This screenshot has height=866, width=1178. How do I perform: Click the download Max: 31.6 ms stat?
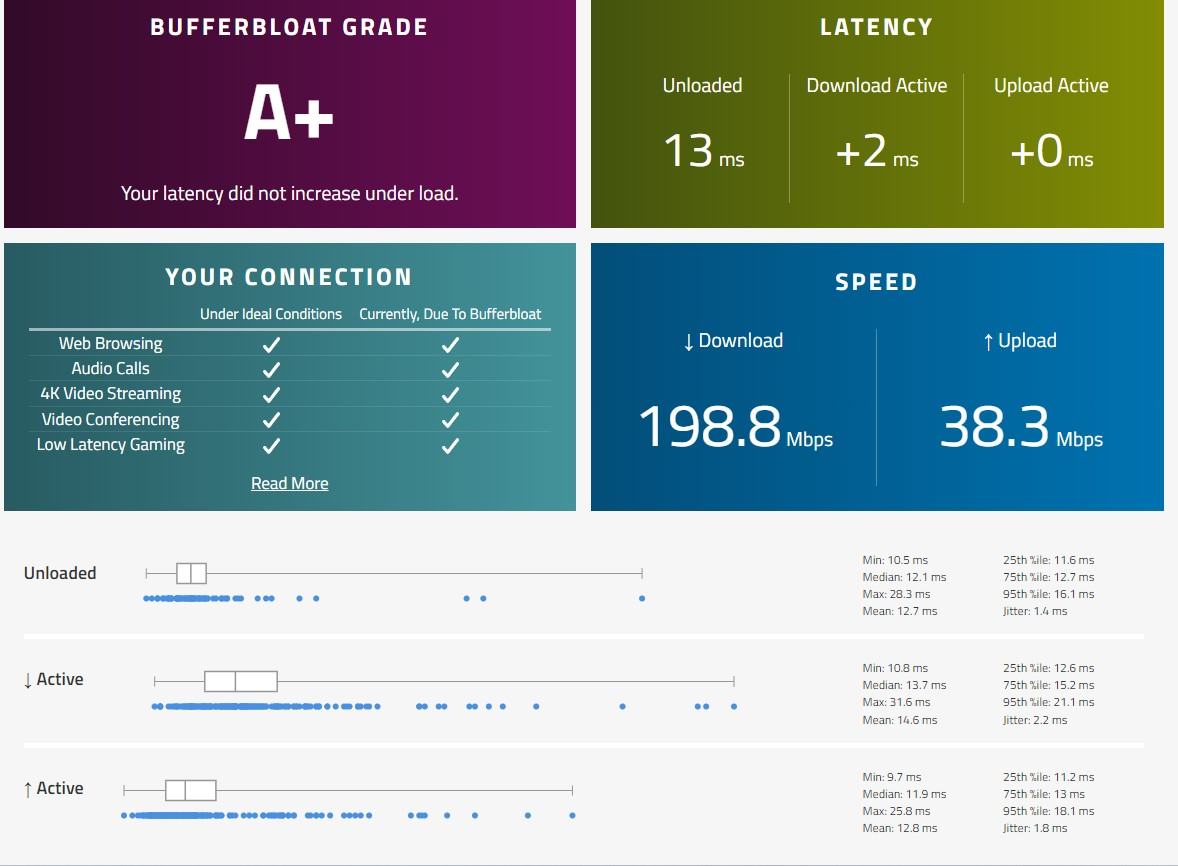[x=896, y=702]
